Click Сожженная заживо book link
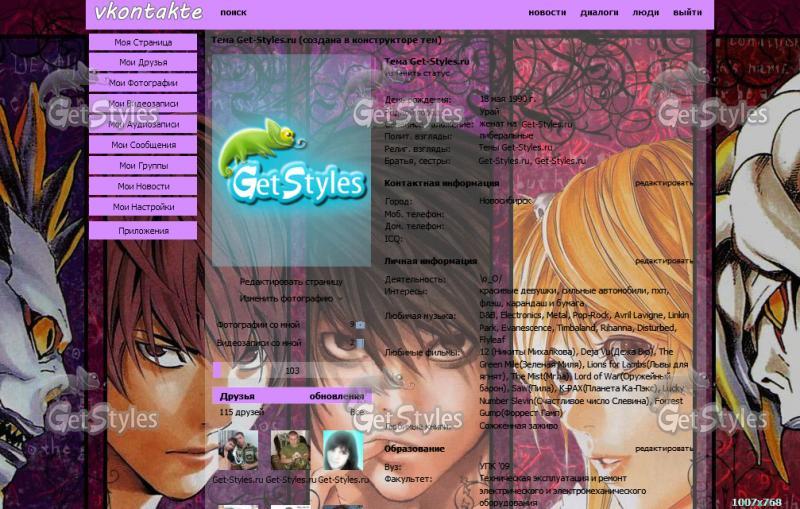 pos(518,425)
